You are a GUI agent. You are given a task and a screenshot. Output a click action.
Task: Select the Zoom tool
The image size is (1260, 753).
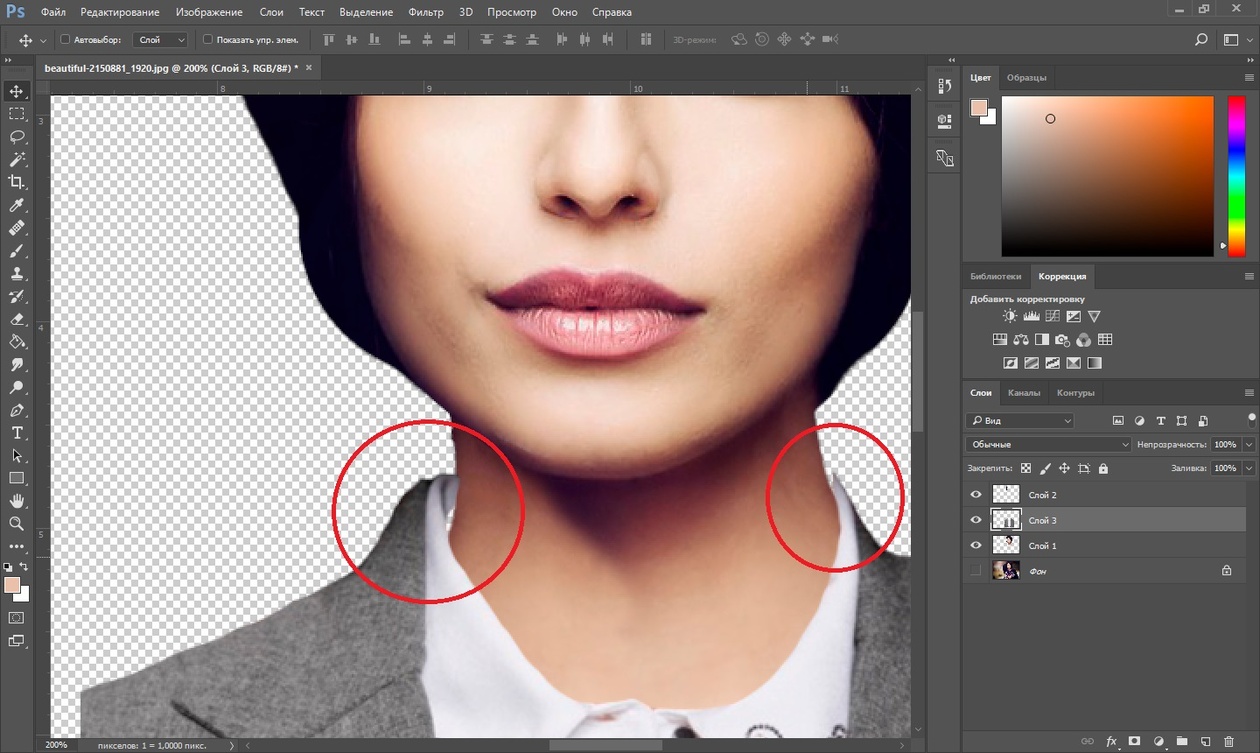pos(17,523)
